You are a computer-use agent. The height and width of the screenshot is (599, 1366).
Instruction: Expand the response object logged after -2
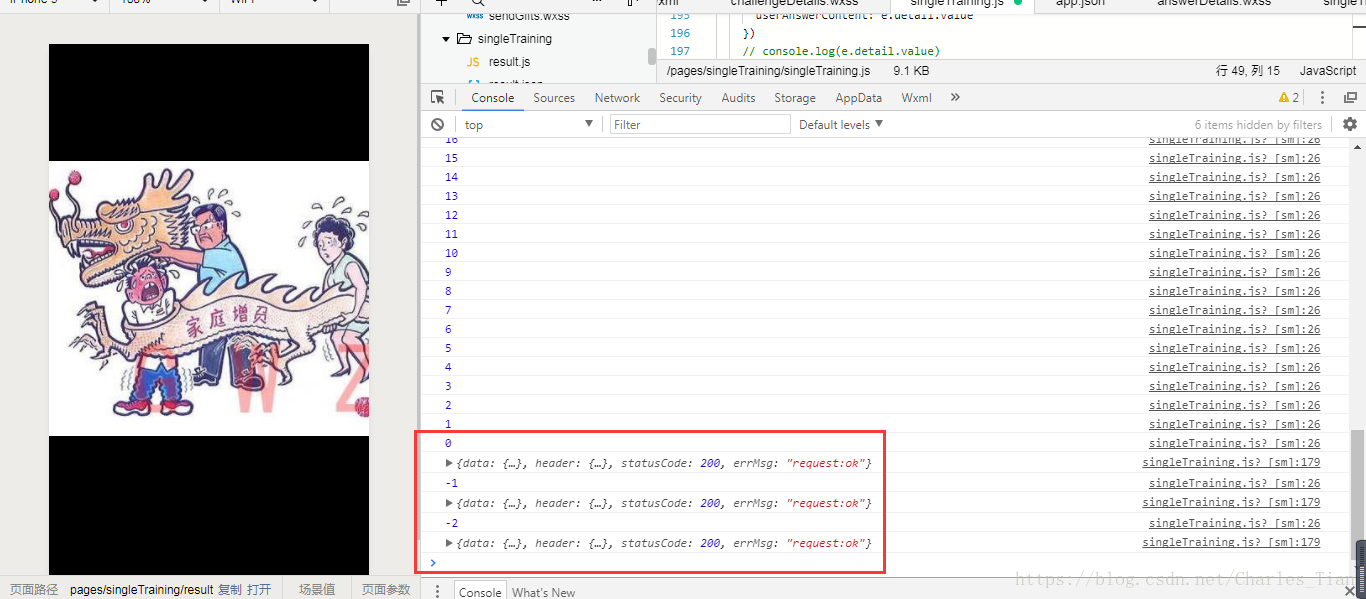449,543
